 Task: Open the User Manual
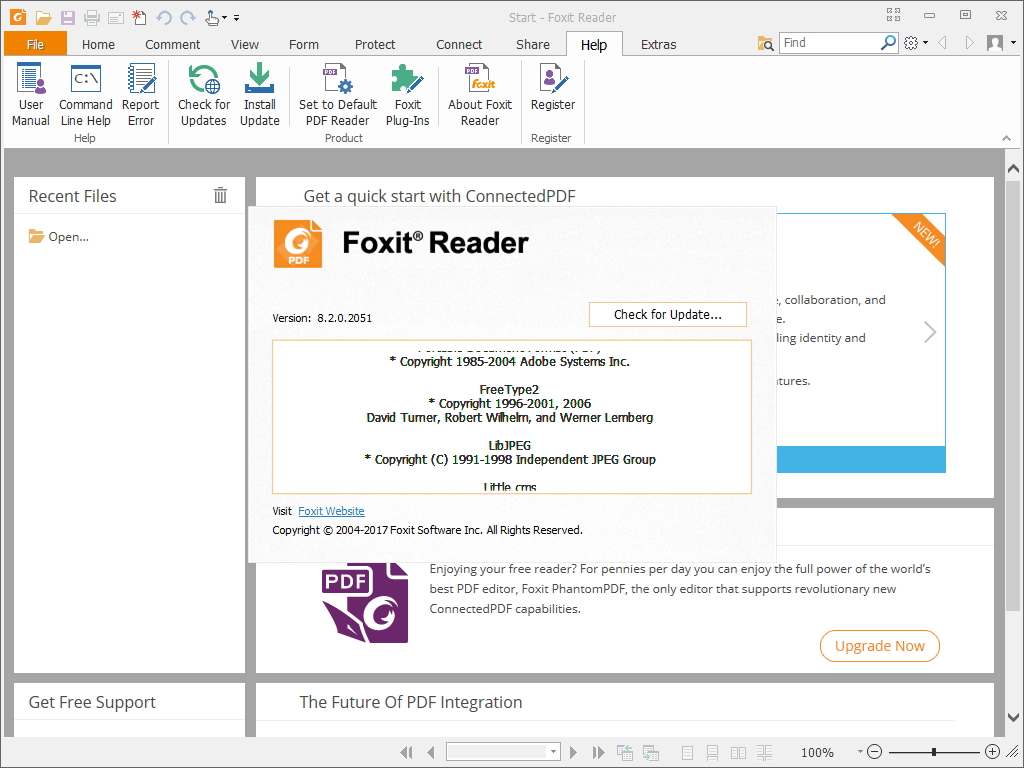click(x=30, y=93)
